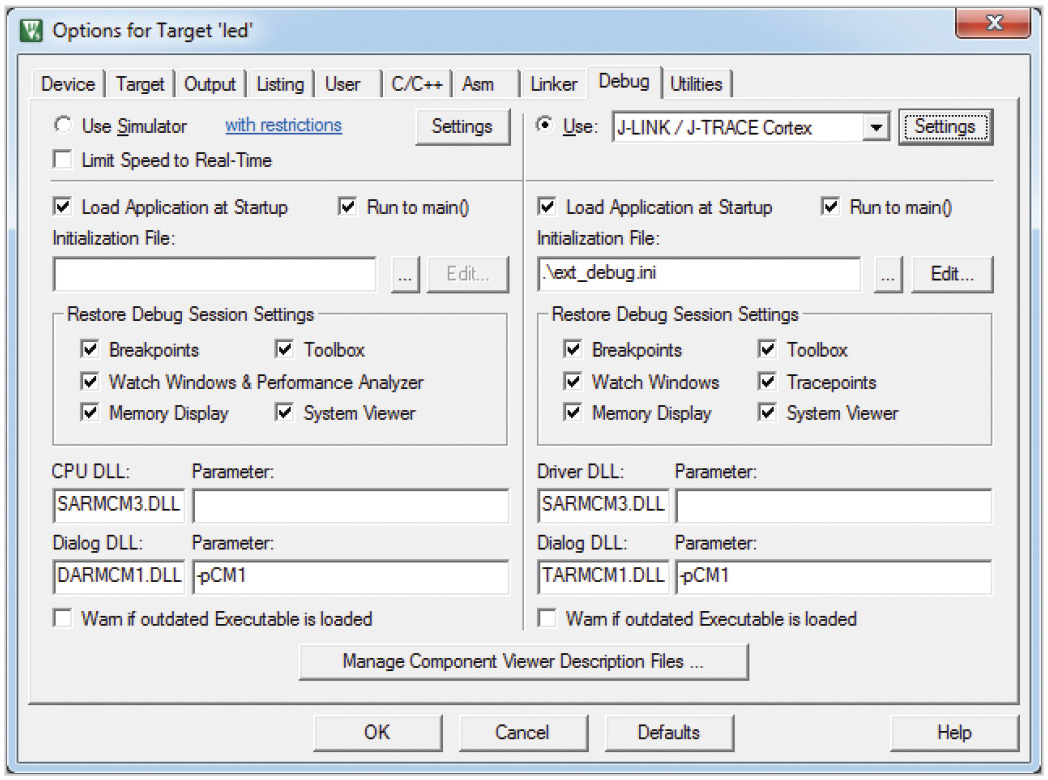
Task: Click browse button for simulator initialization file
Action: point(404,274)
